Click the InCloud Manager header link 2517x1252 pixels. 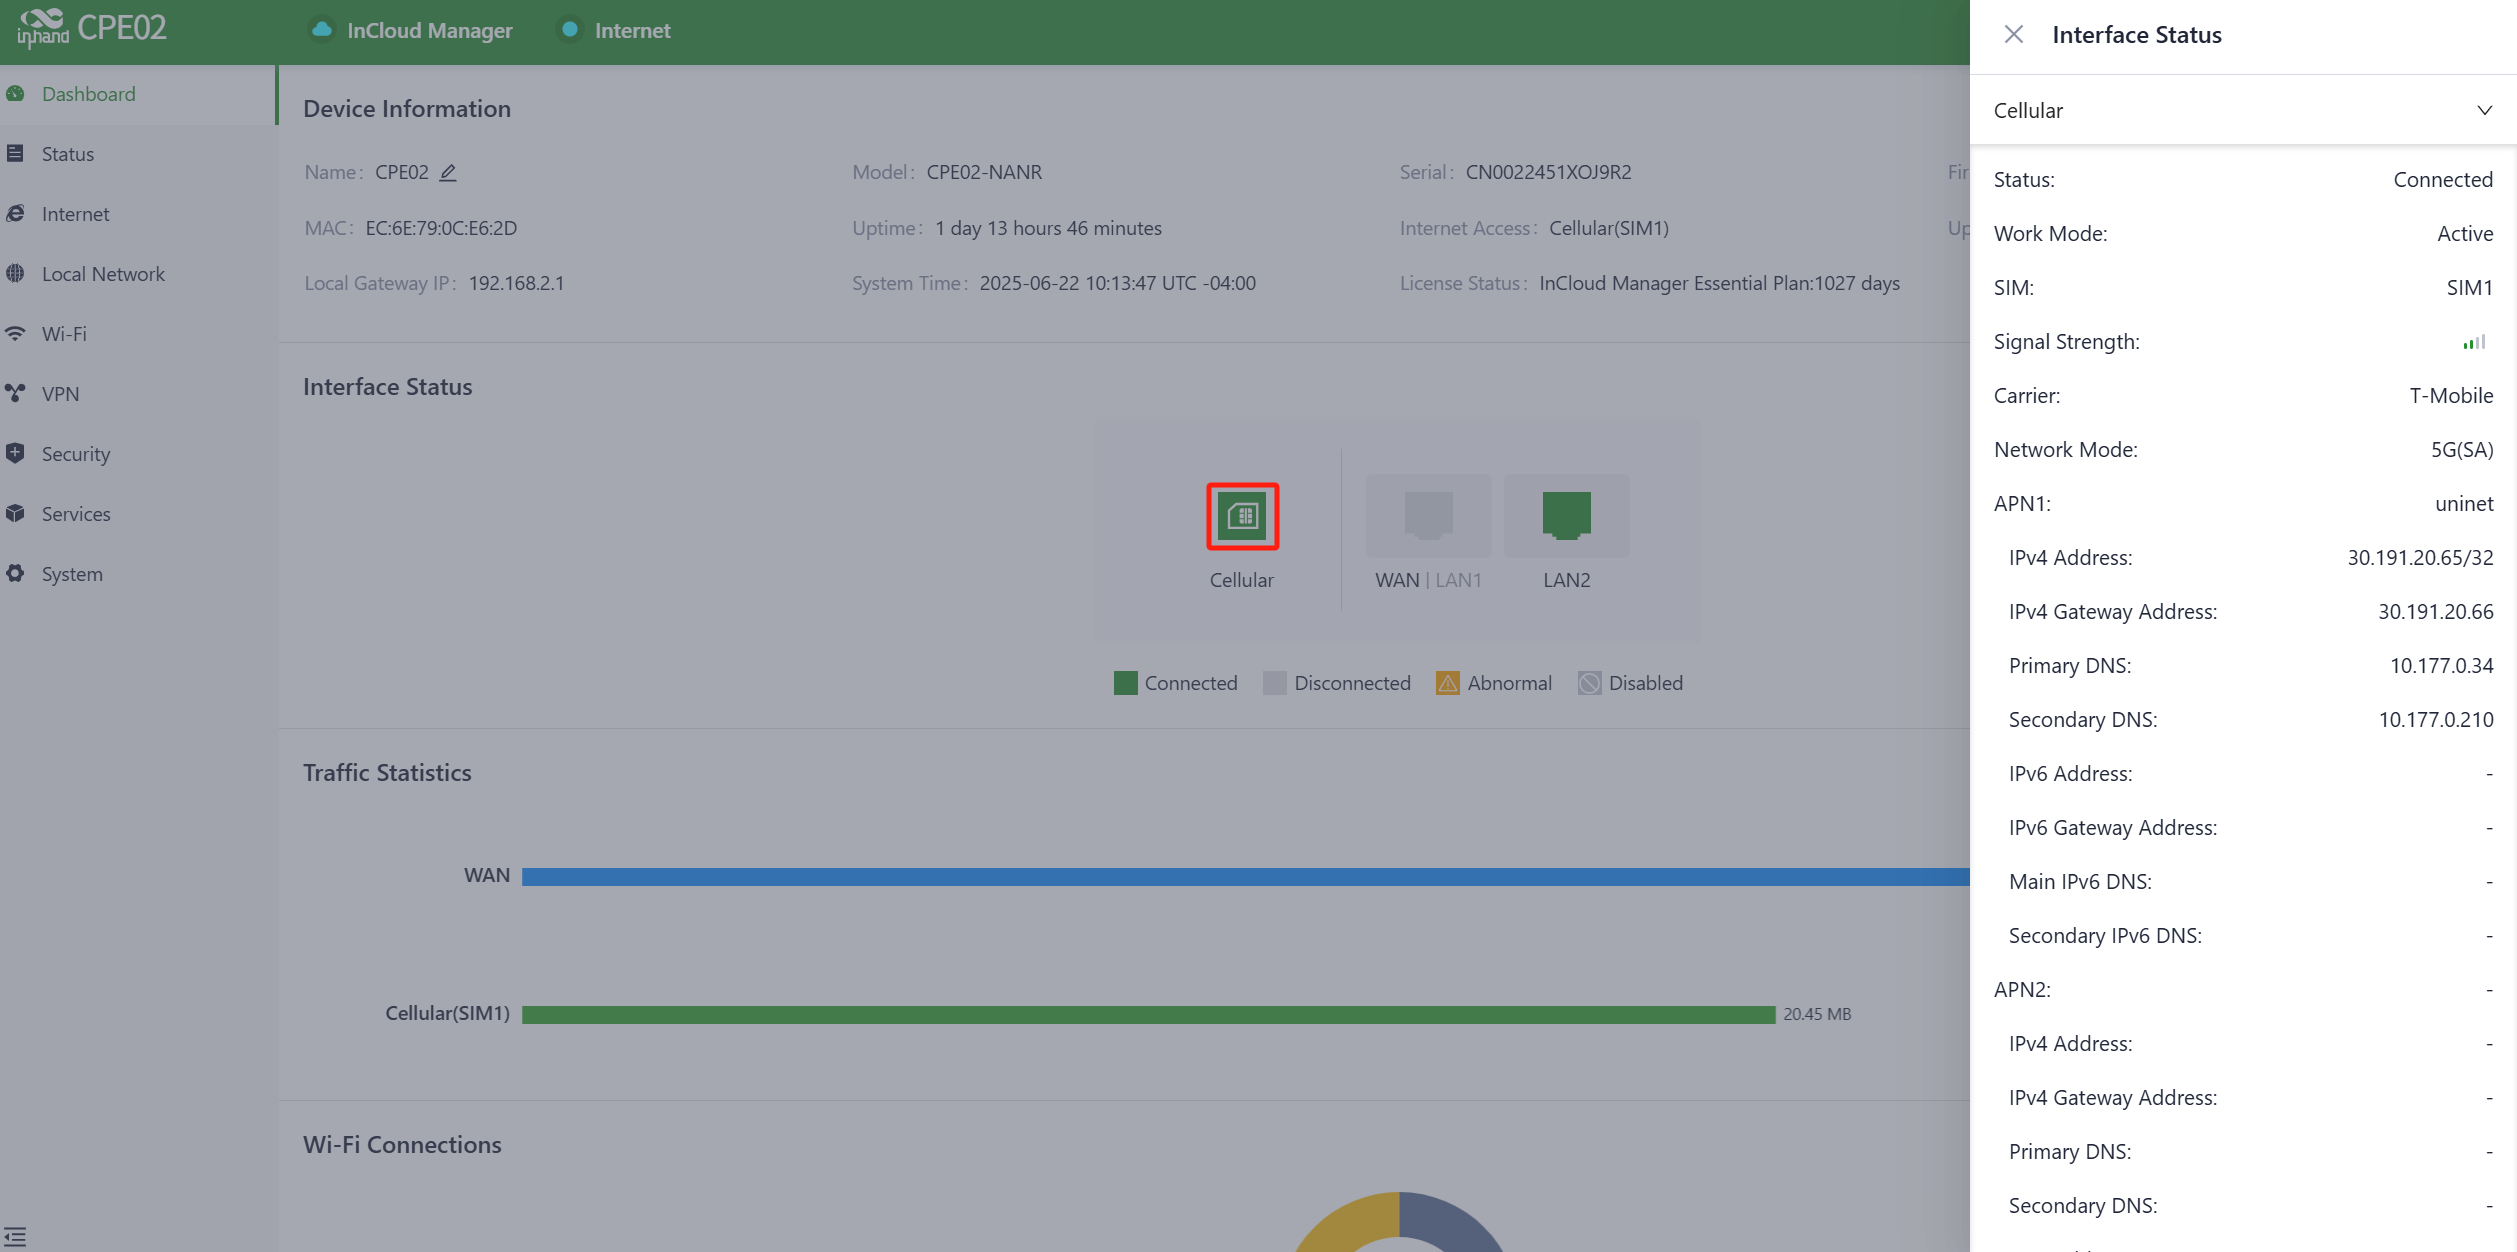pos(429,30)
